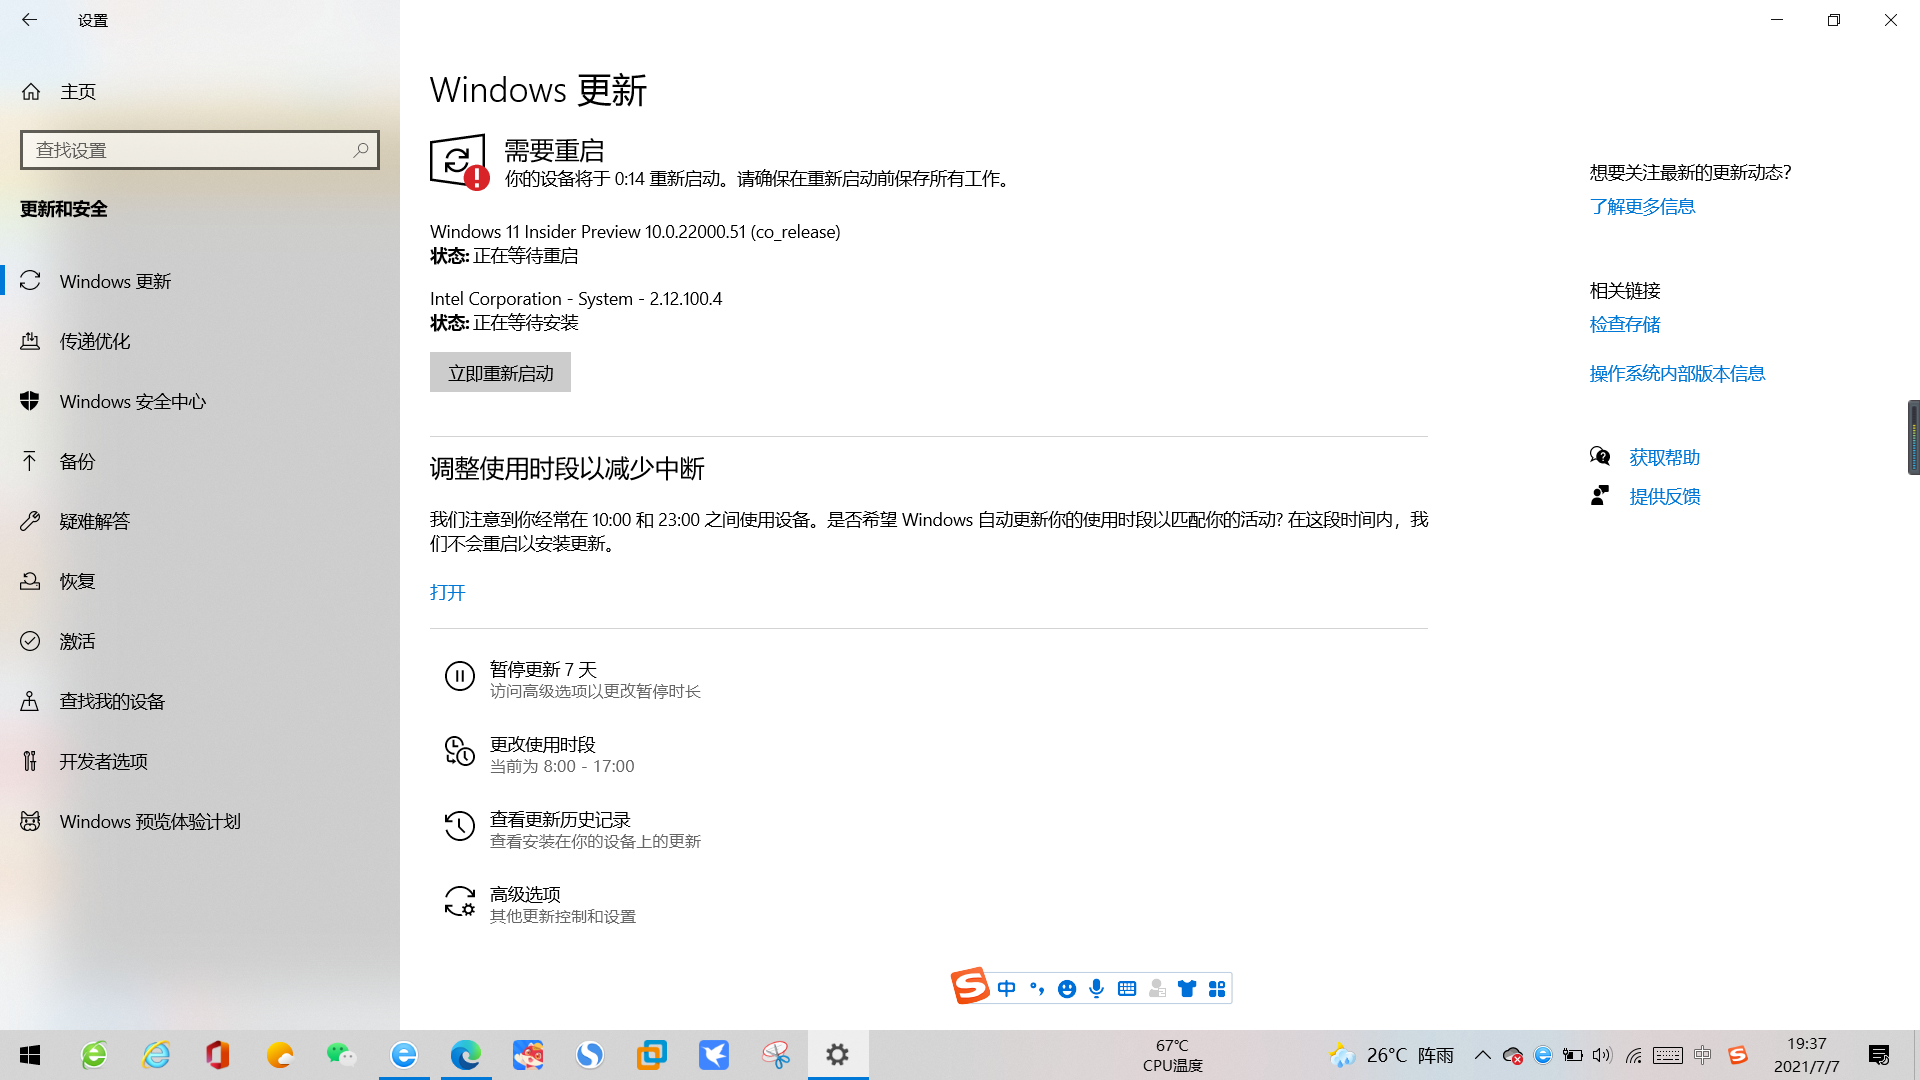Viewport: 1920px width, 1080px height.
Task: Open 疑难解答 troubleshooting page
Action: click(200, 521)
